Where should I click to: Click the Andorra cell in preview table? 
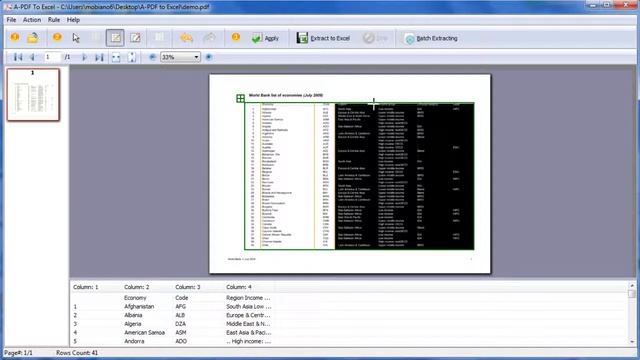pyautogui.click(x=134, y=341)
